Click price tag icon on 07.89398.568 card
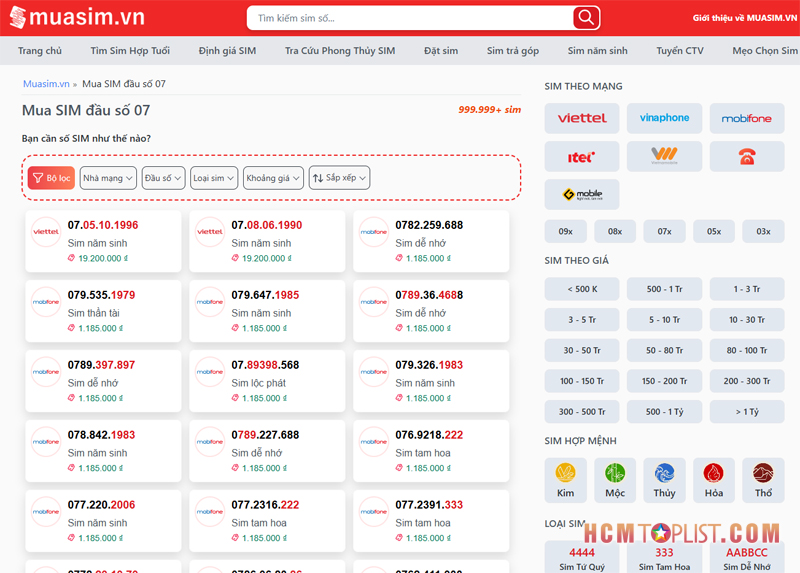Viewport: 800px width, 573px height. (235, 398)
